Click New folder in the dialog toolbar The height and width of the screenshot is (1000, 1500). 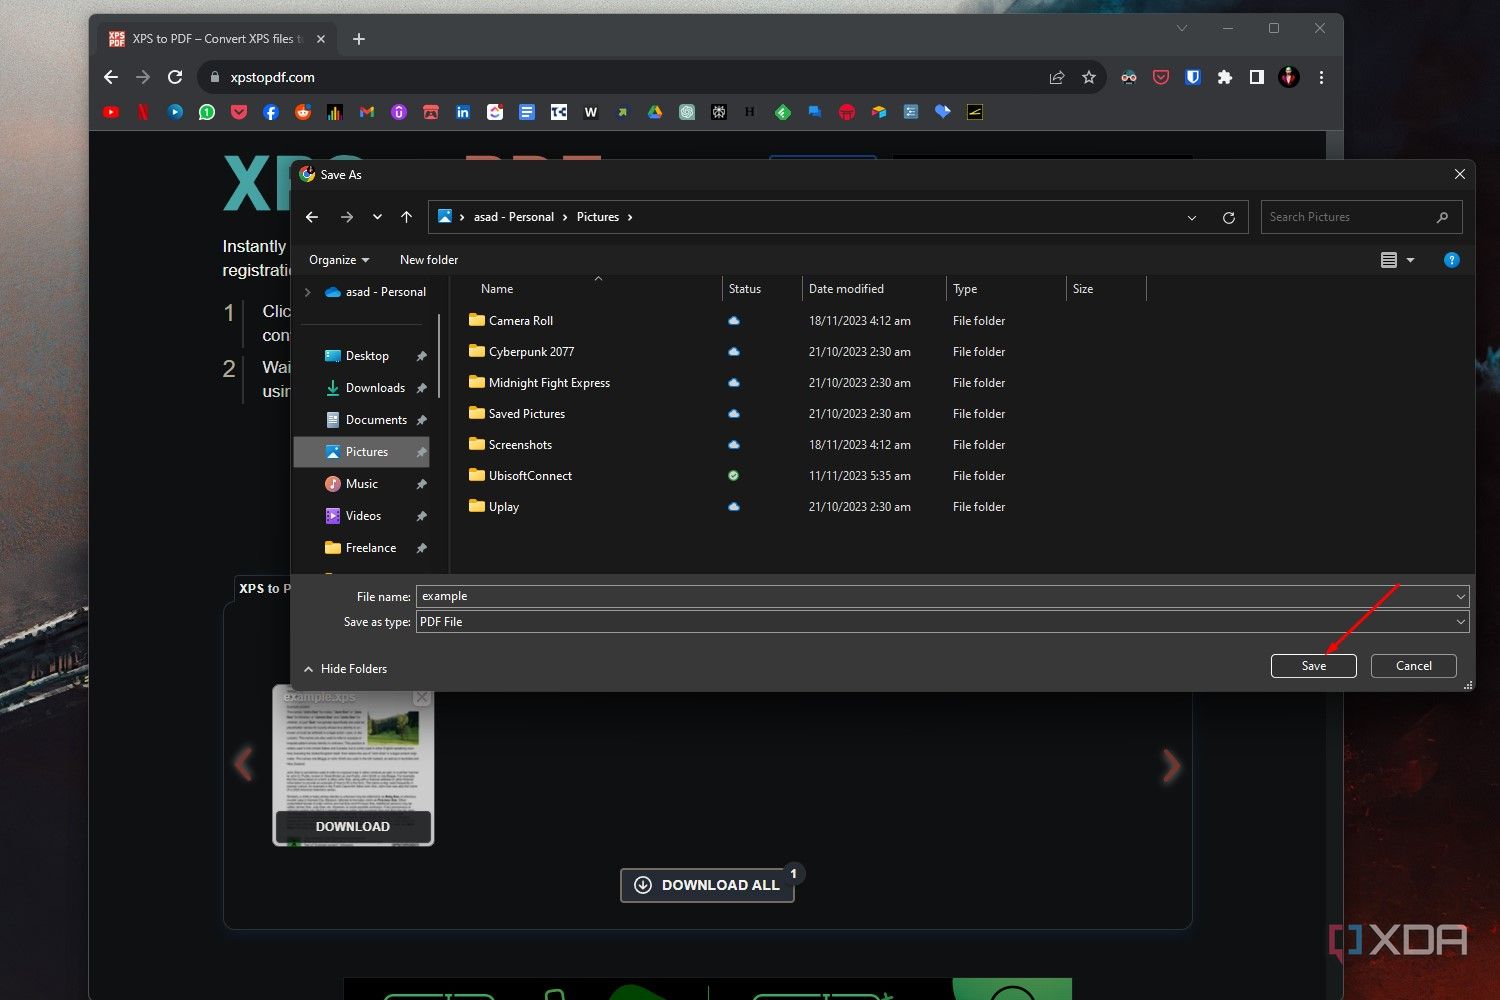429,260
